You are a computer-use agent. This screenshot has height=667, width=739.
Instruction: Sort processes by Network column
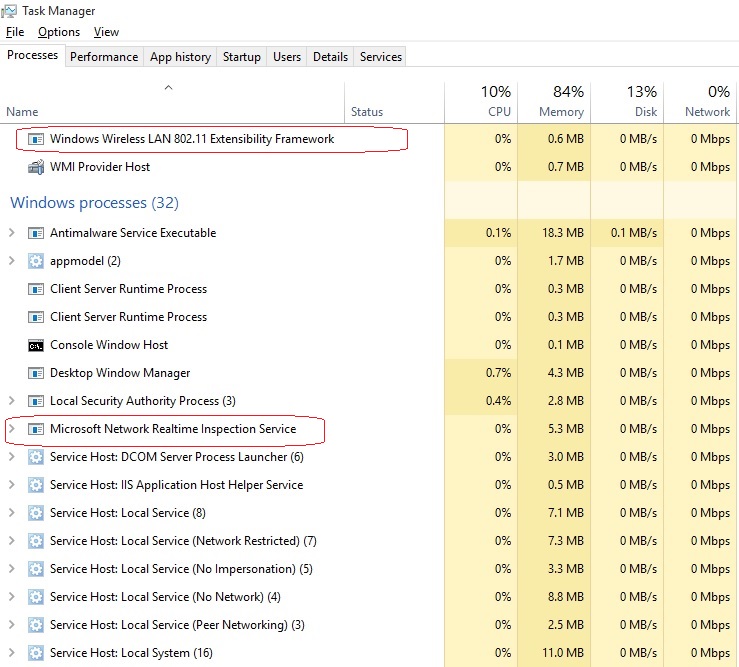[700, 103]
